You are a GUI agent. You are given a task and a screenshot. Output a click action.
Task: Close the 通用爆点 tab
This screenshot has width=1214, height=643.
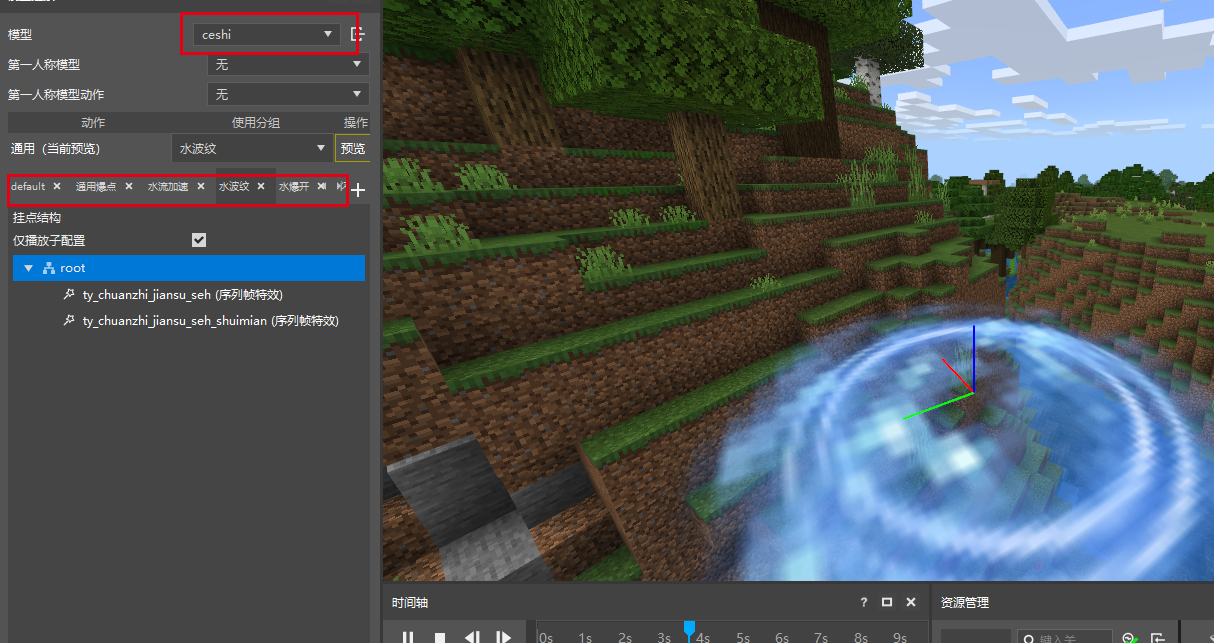click(129, 186)
